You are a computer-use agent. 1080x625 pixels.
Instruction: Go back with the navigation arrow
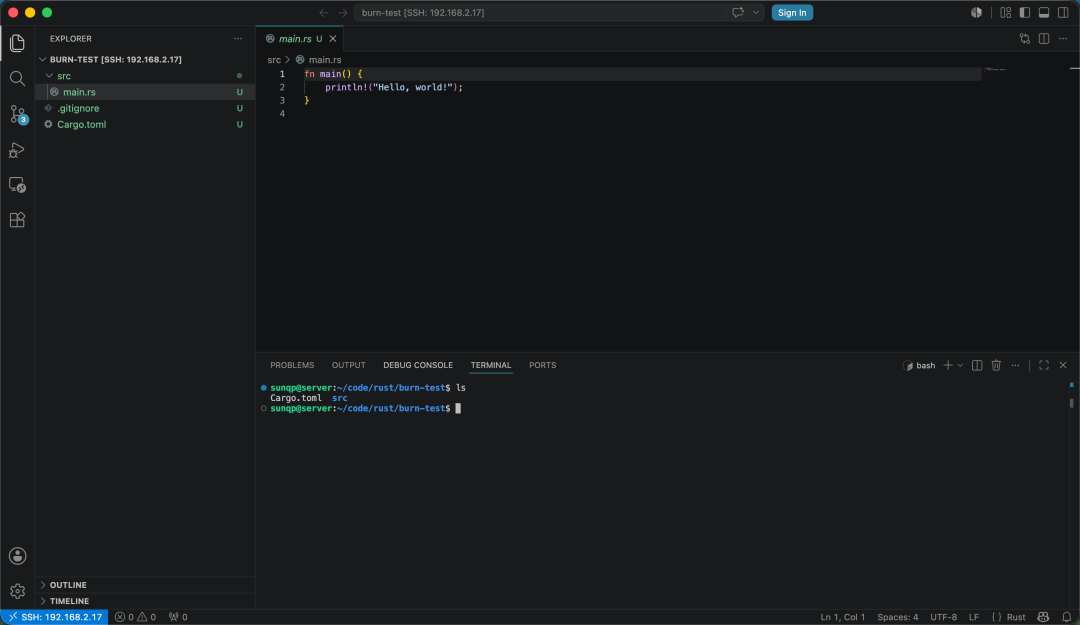323,12
